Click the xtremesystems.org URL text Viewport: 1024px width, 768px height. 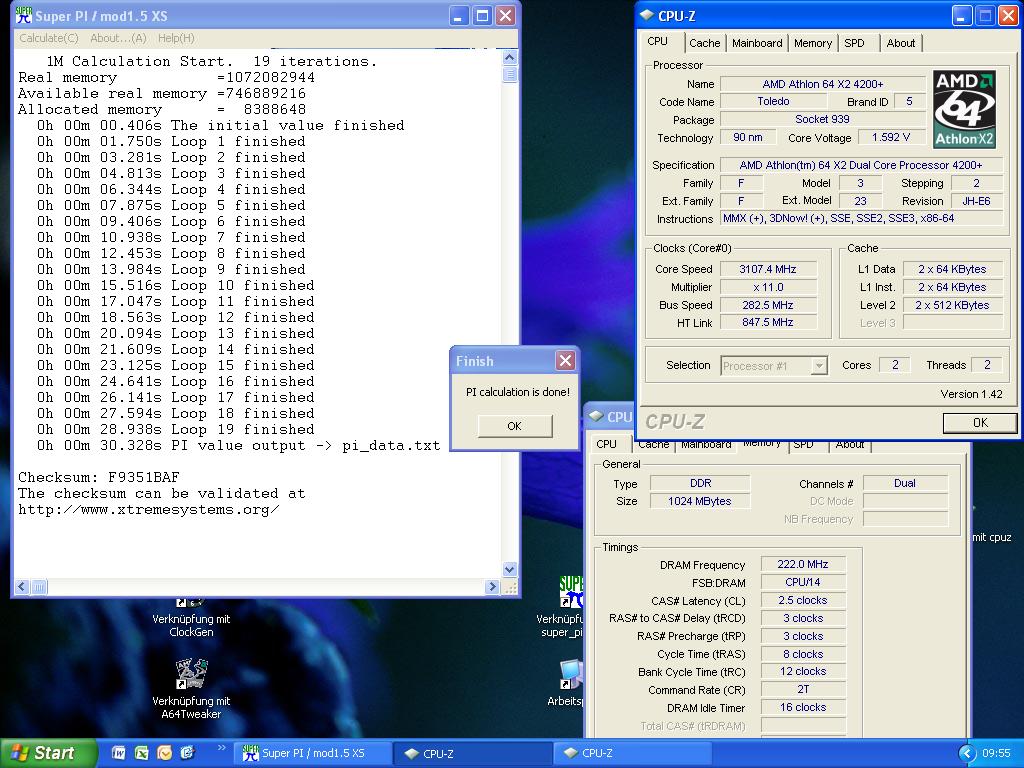149,509
